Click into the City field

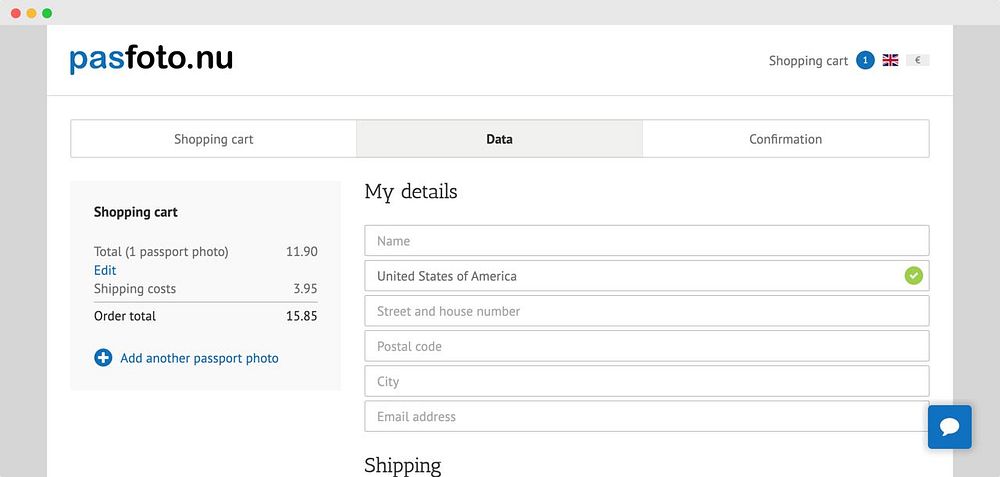point(646,381)
